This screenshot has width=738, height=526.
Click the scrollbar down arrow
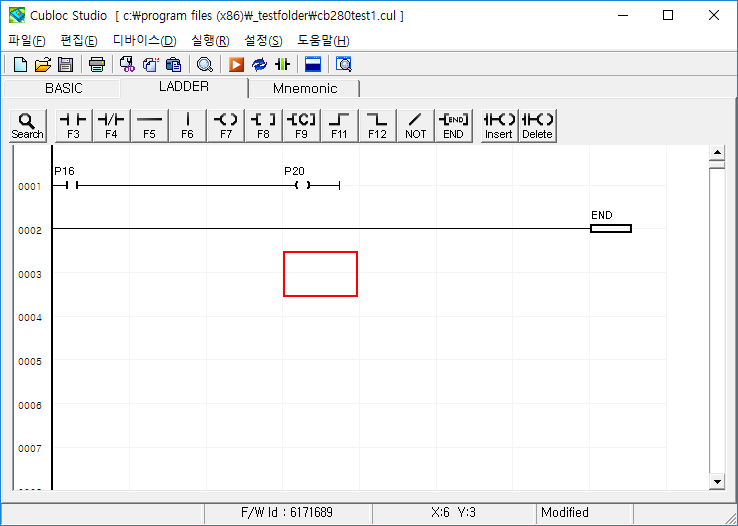(x=716, y=482)
